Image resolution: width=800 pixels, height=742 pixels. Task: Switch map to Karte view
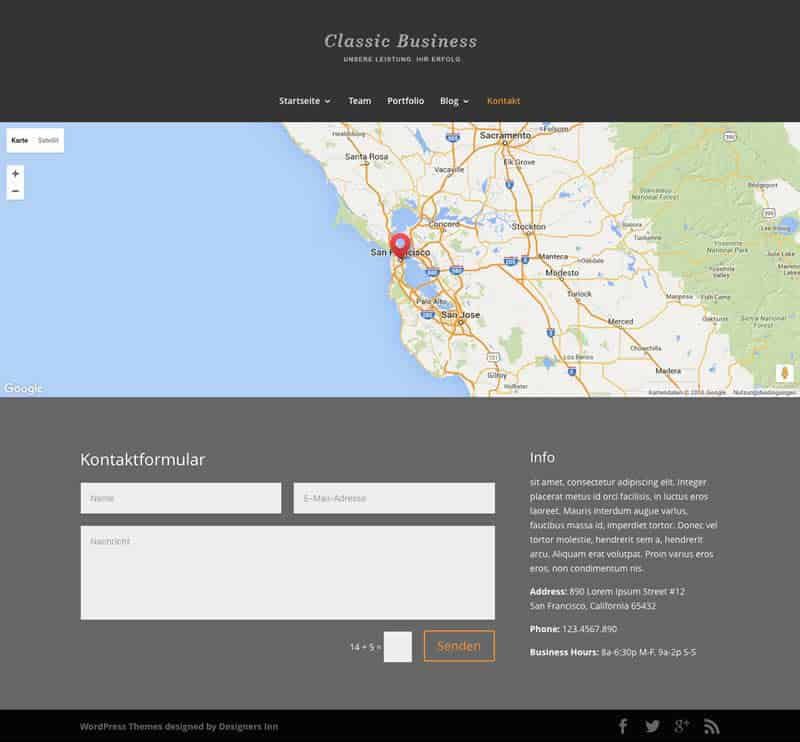[20, 141]
